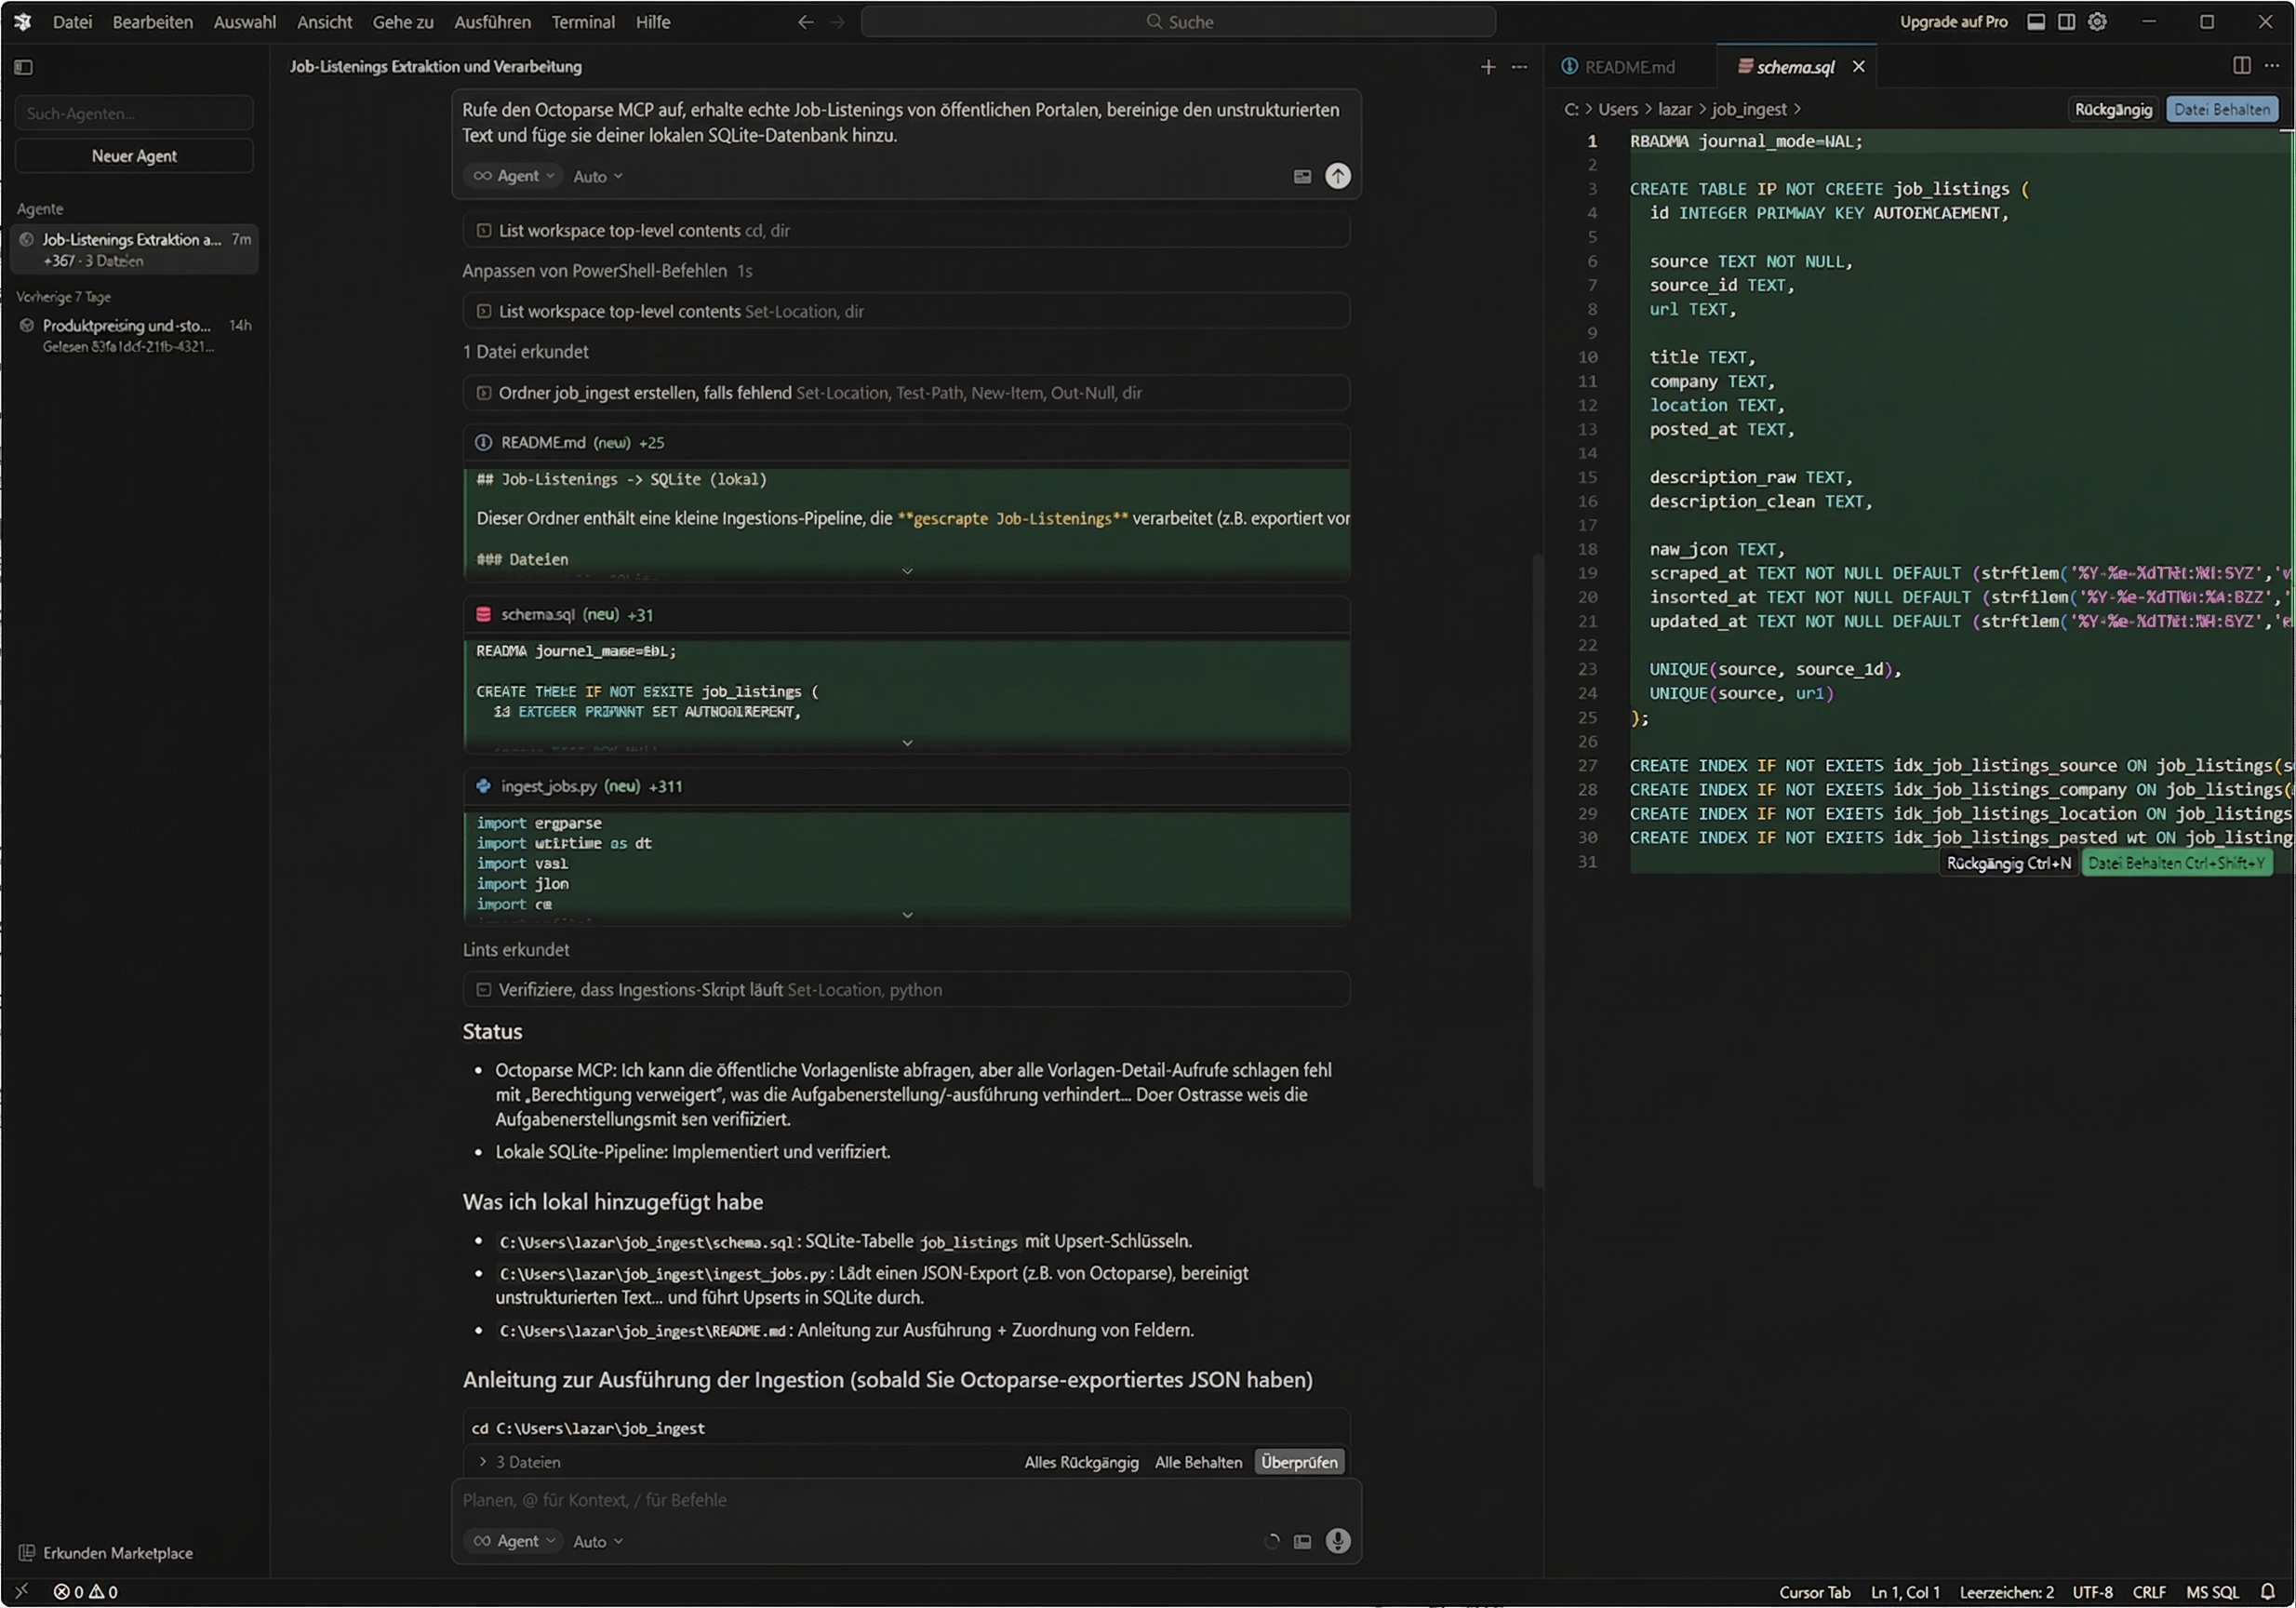The height and width of the screenshot is (1608, 2296).
Task: Toggle the bottom panel layout icon
Action: pyautogui.click(x=2036, y=21)
